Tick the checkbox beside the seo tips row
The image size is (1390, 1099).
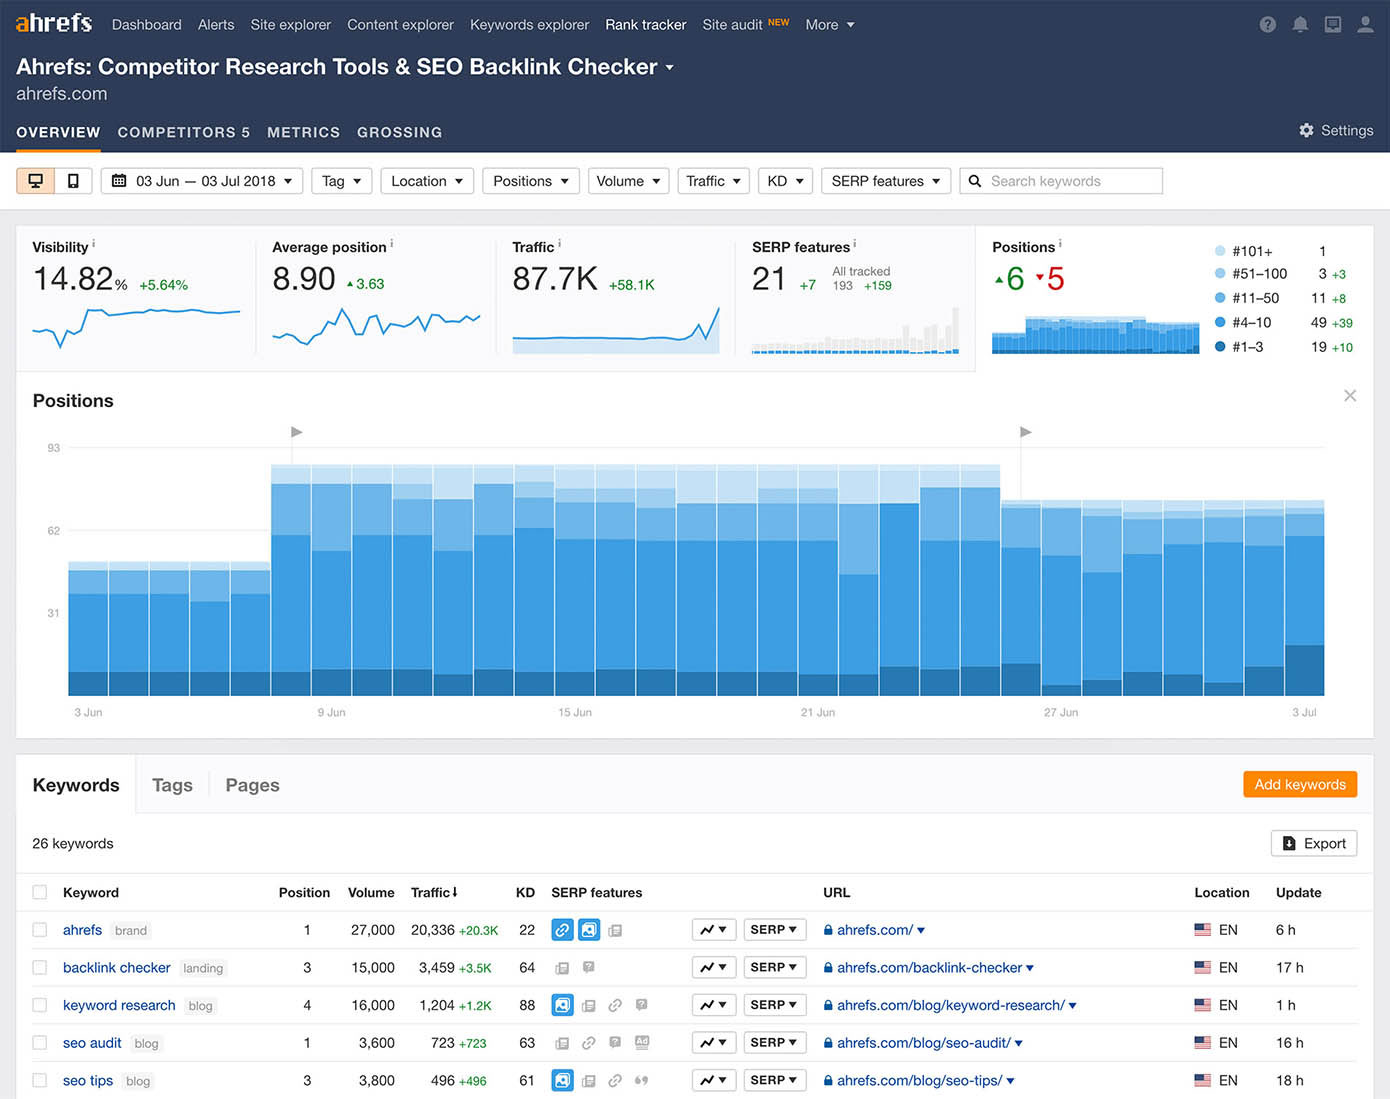coord(40,1080)
